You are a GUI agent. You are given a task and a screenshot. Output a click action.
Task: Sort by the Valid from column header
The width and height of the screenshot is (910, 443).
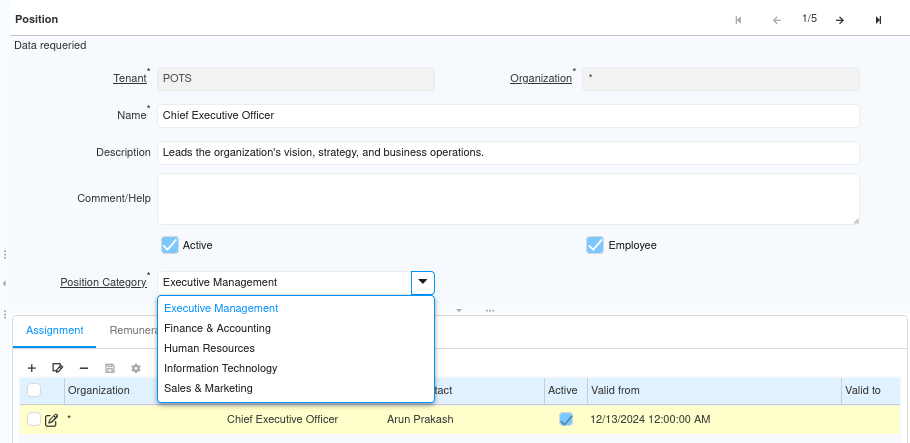click(x=714, y=390)
